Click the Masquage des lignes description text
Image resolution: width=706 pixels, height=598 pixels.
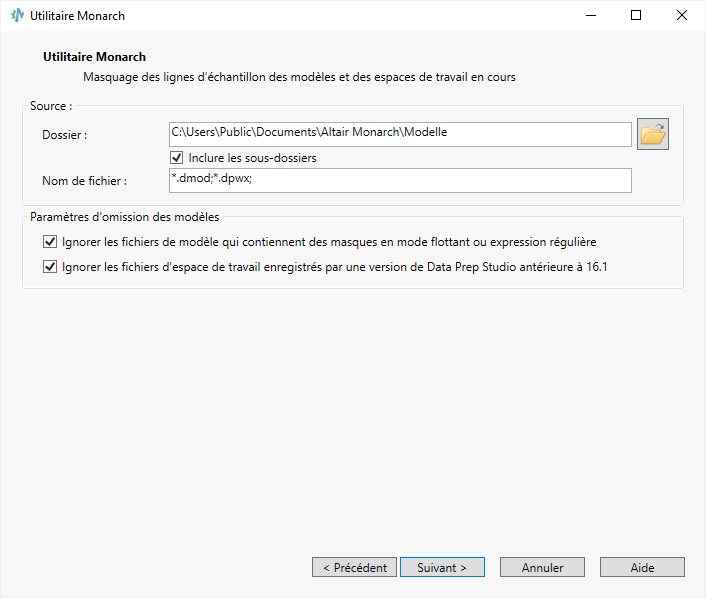coord(299,77)
